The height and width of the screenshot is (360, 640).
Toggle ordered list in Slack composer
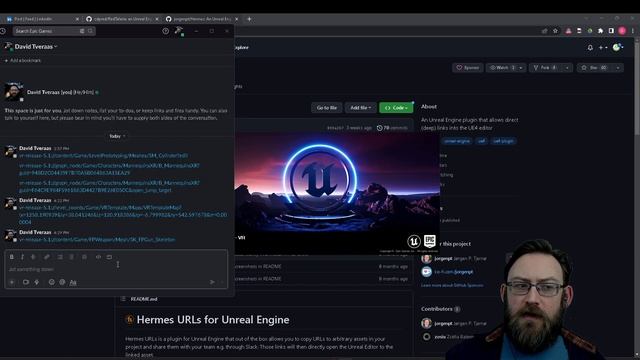[60, 257]
